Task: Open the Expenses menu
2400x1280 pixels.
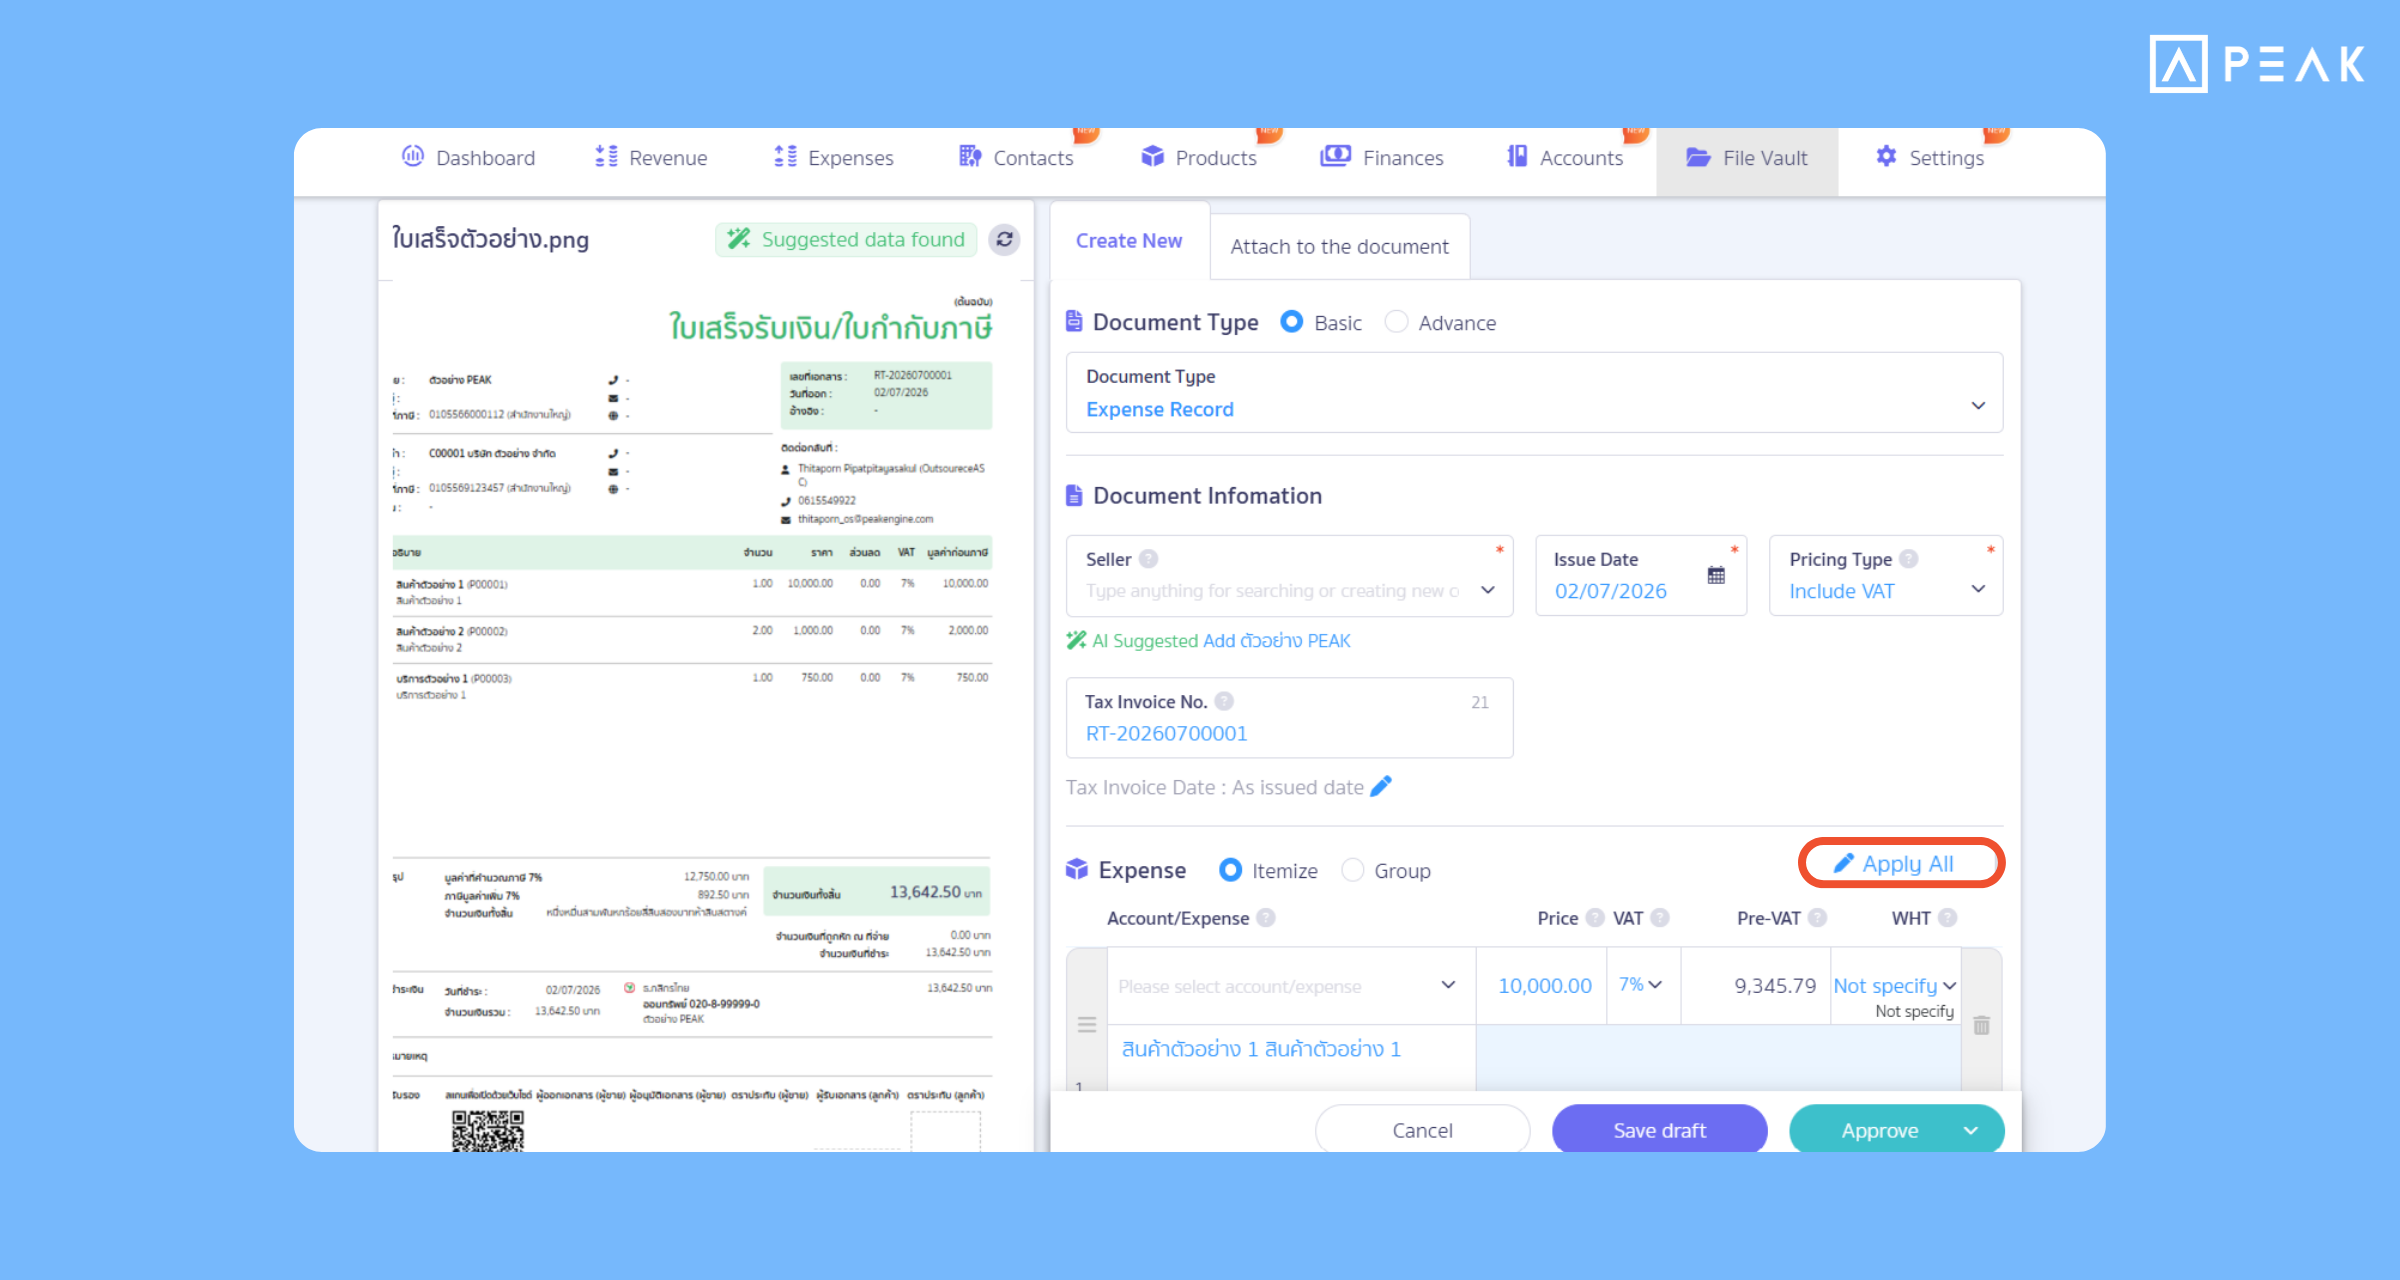Action: click(x=833, y=158)
